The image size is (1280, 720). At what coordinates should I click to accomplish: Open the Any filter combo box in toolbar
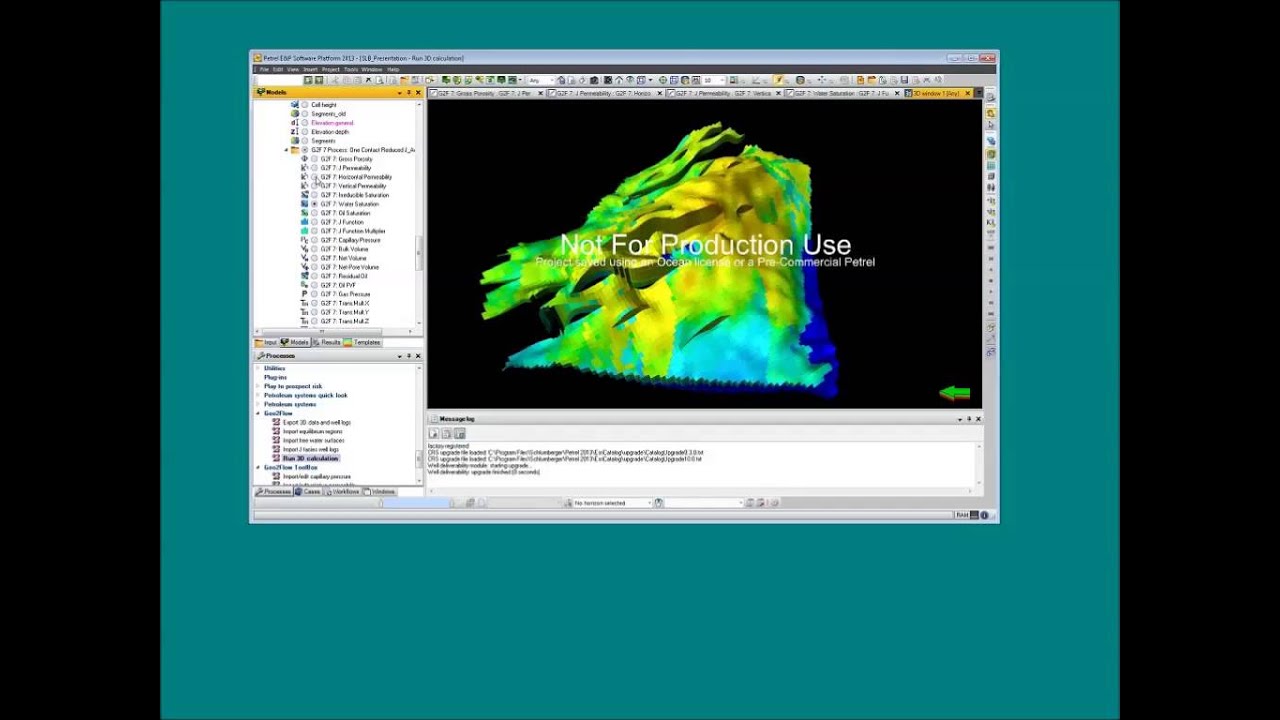pos(540,80)
